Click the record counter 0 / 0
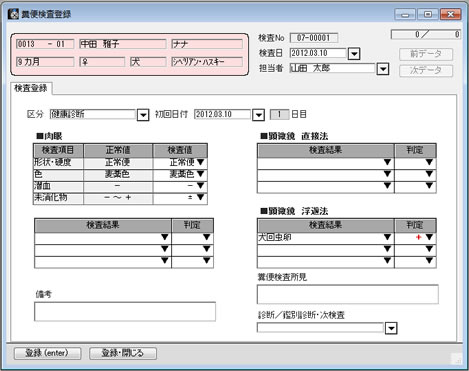This screenshot has width=469, height=371. [x=426, y=34]
